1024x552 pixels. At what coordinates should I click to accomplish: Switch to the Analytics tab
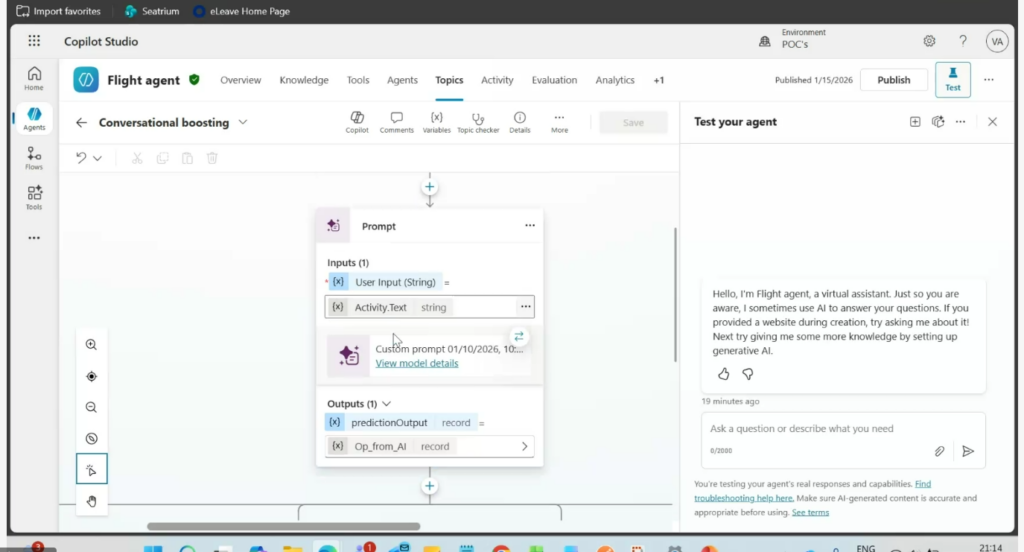click(614, 80)
